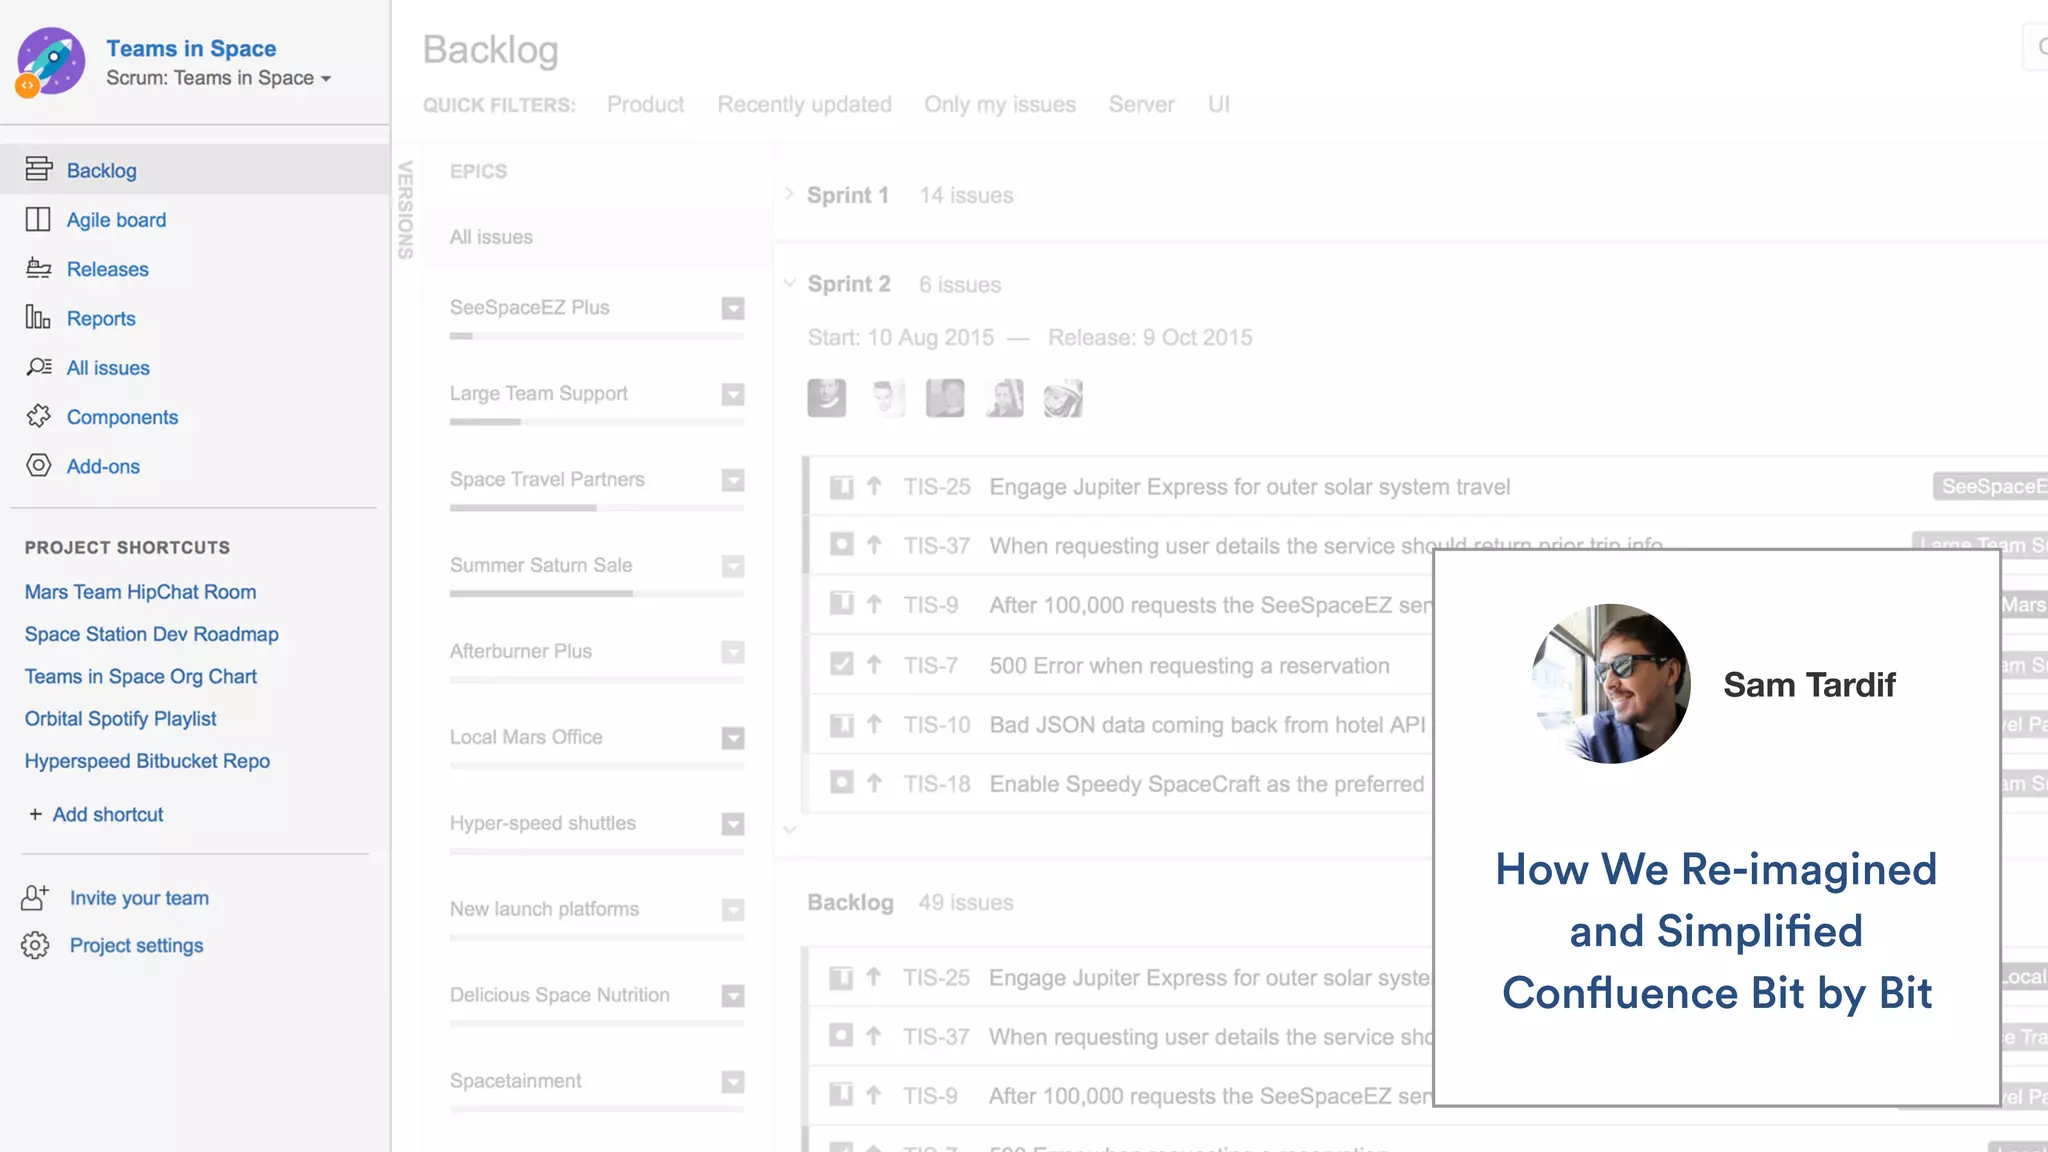
Task: Click issue type icon of TIS-25 in Sprint 2
Action: (x=842, y=487)
